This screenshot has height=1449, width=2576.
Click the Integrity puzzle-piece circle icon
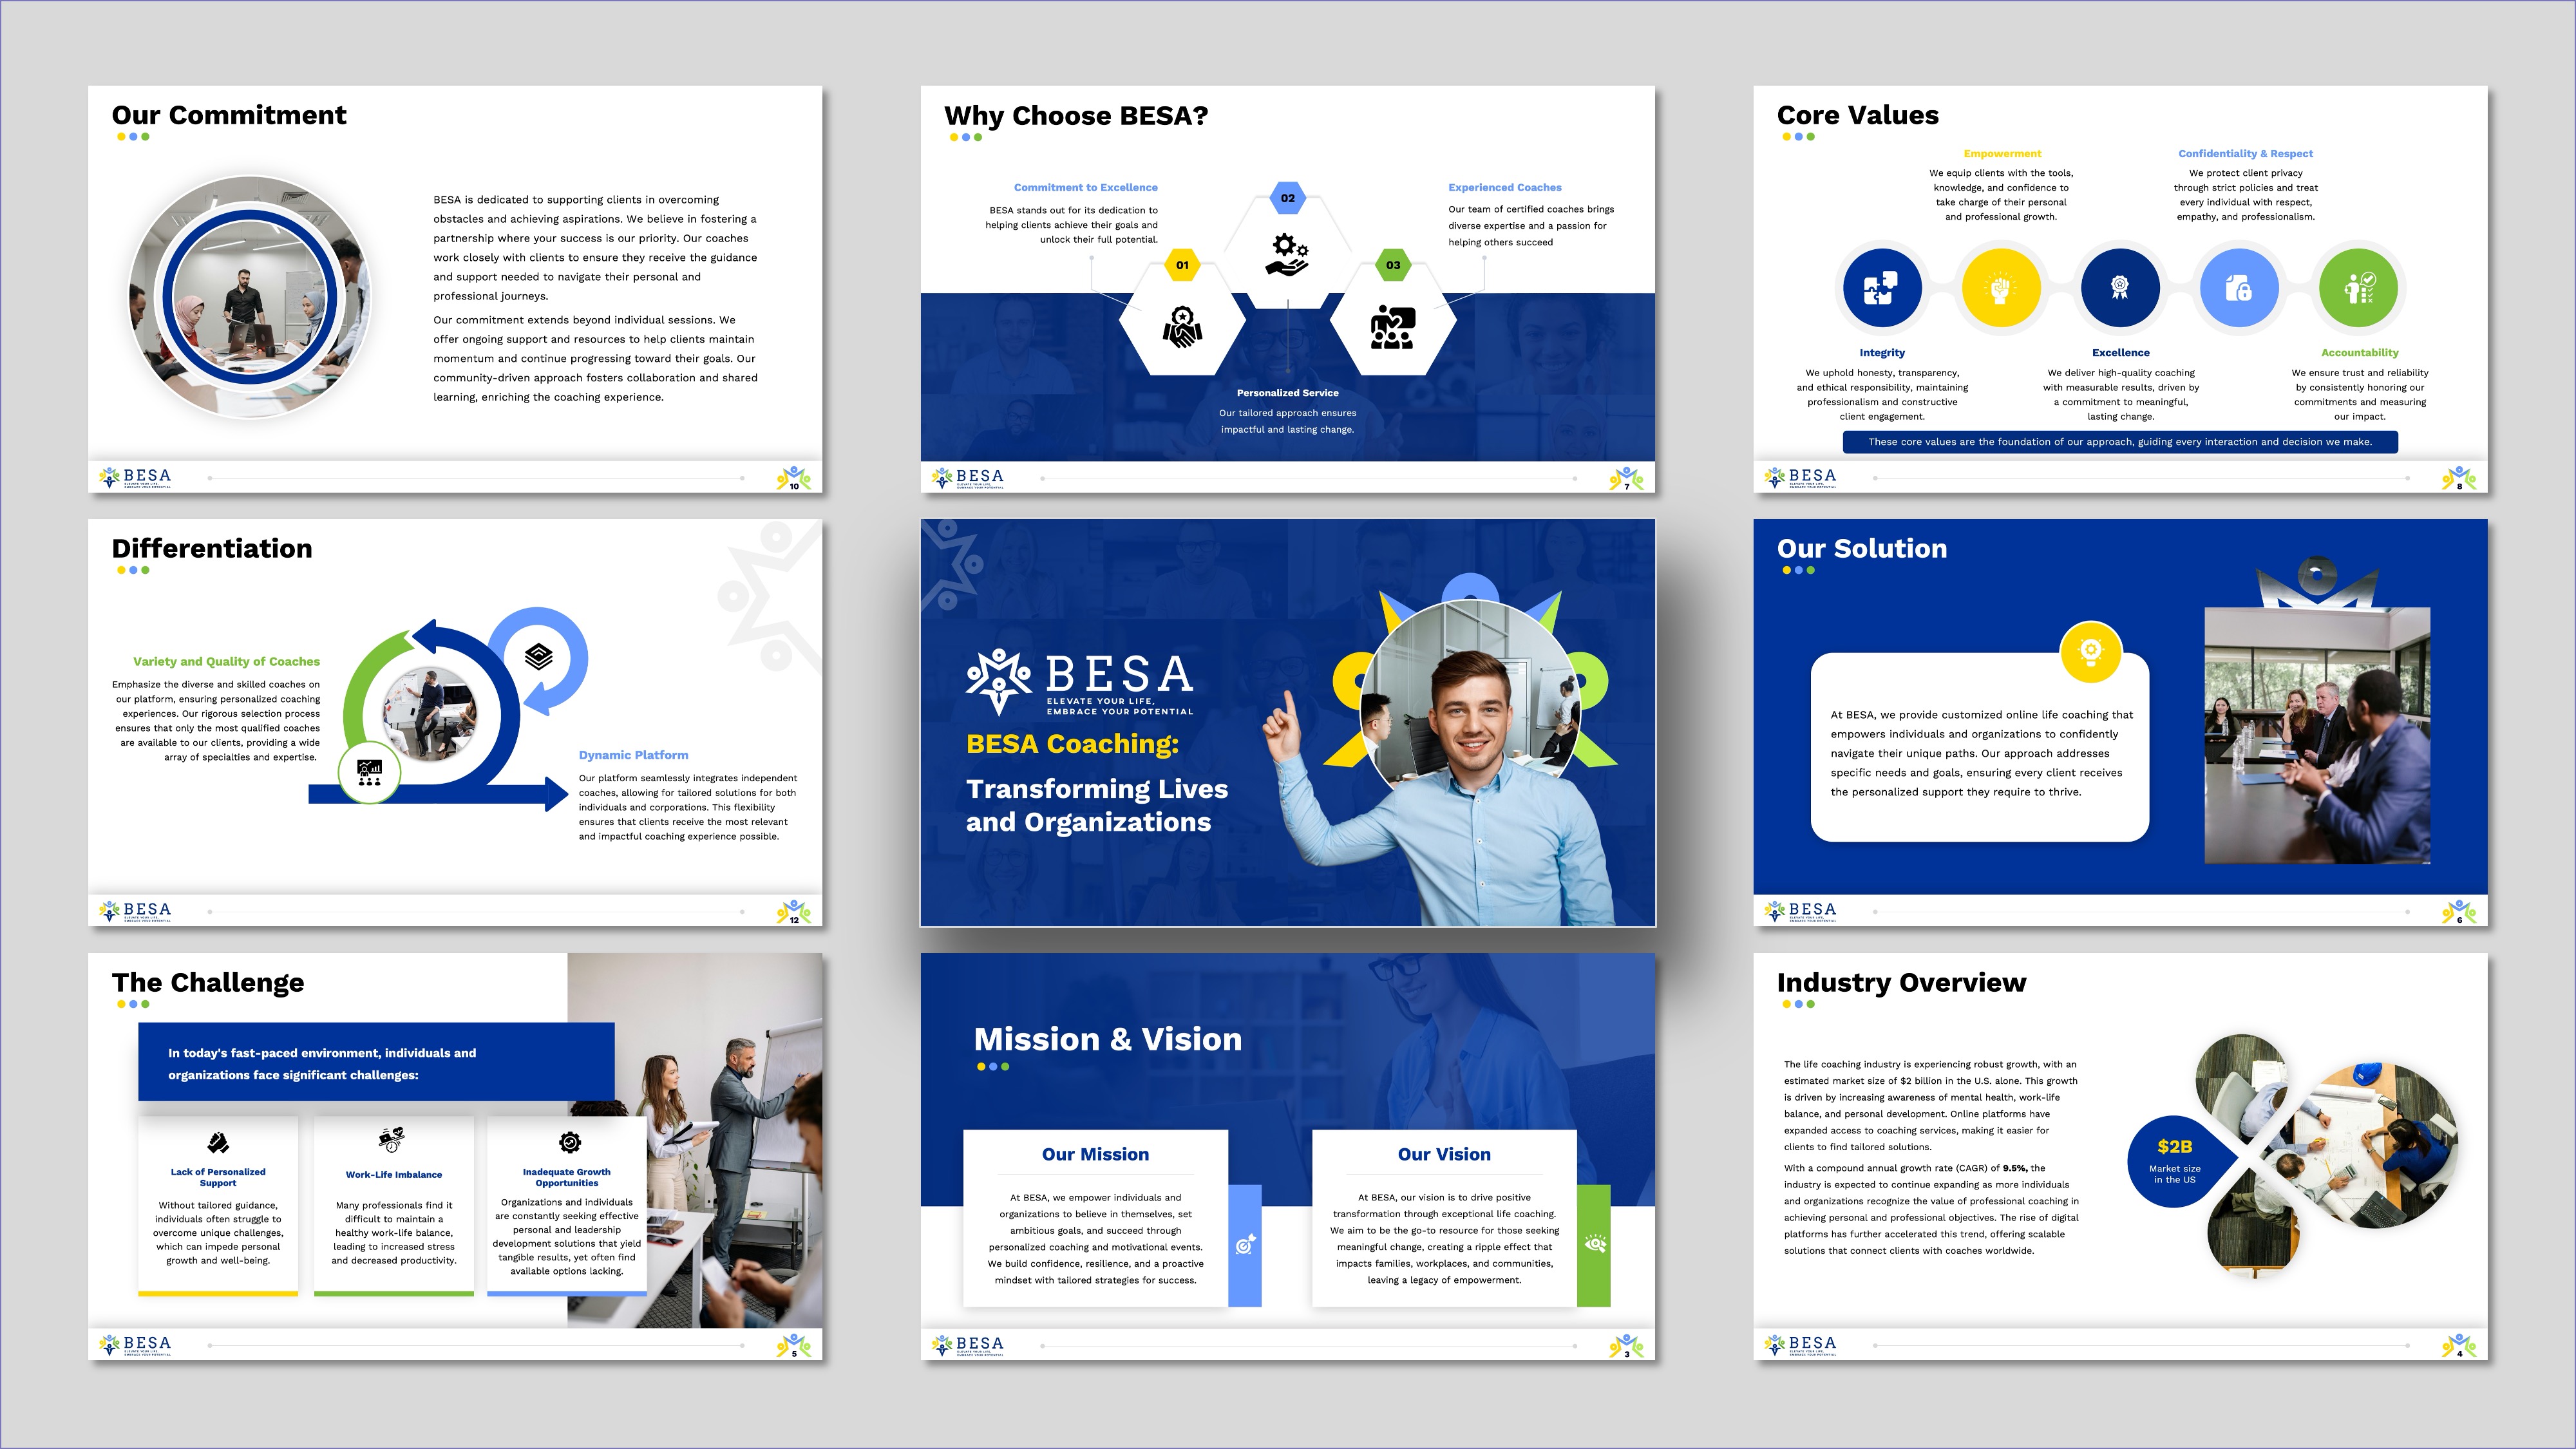[x=1882, y=288]
